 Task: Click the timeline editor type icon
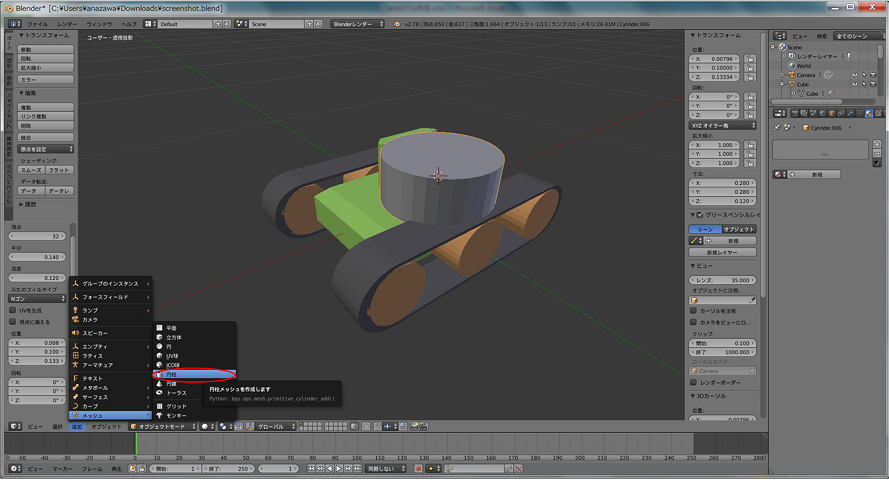[13, 468]
